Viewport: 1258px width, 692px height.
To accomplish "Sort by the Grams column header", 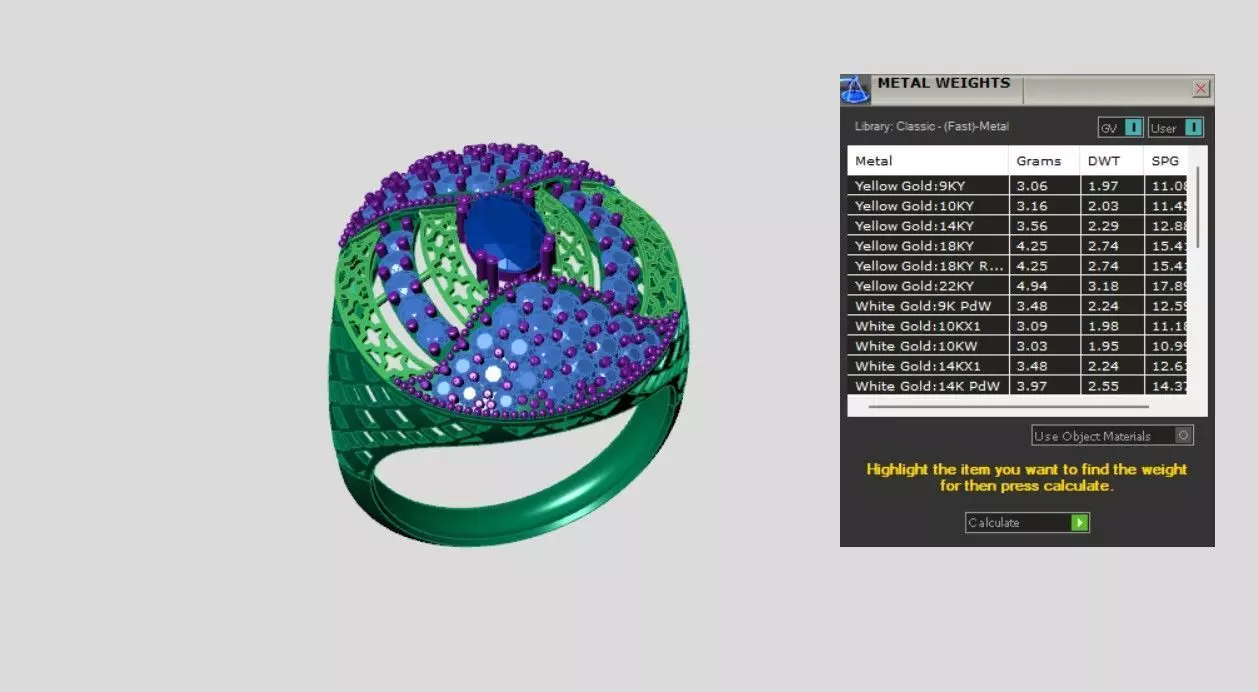I will (x=1044, y=161).
